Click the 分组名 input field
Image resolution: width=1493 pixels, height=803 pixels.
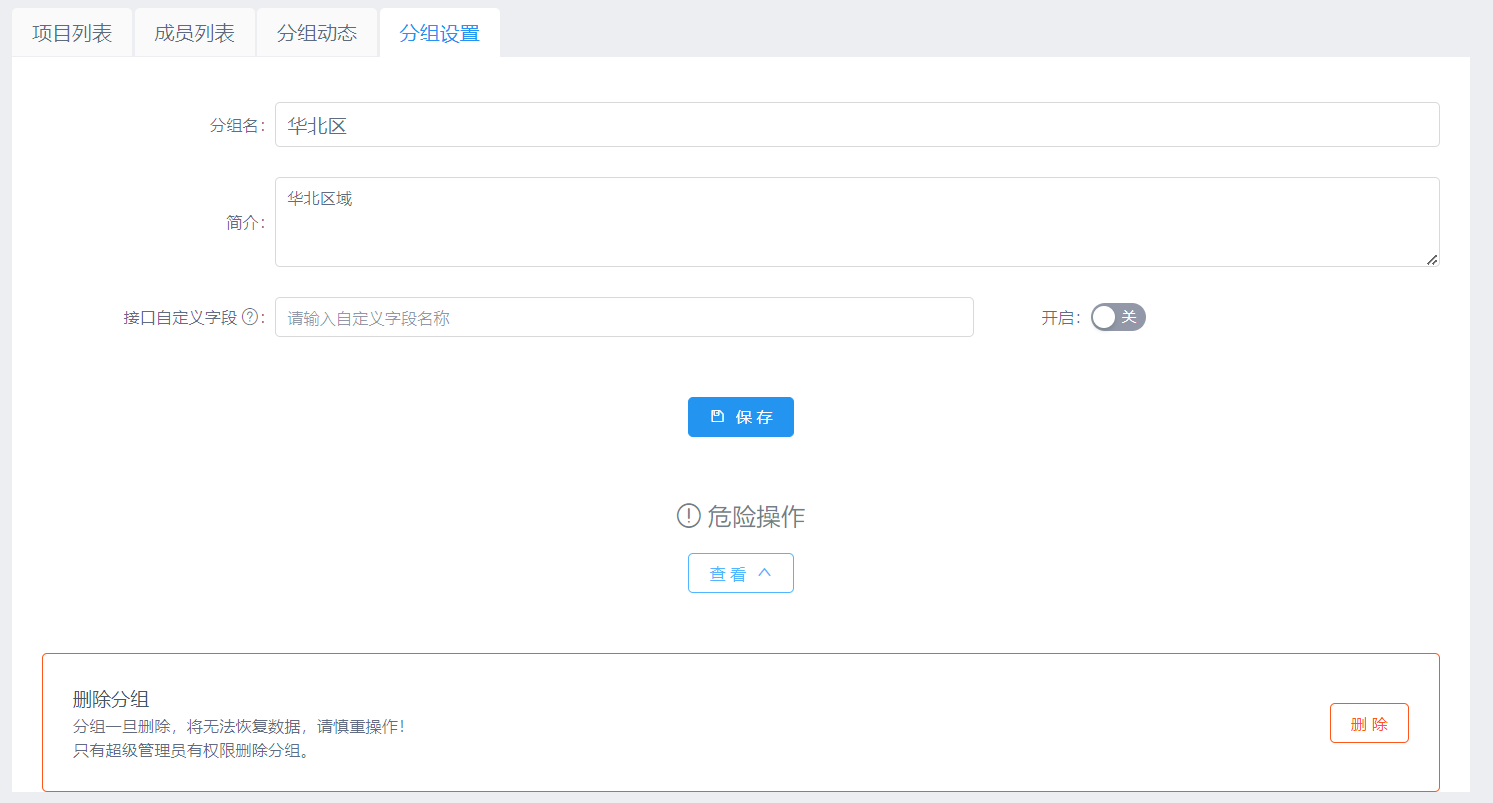[x=857, y=125]
